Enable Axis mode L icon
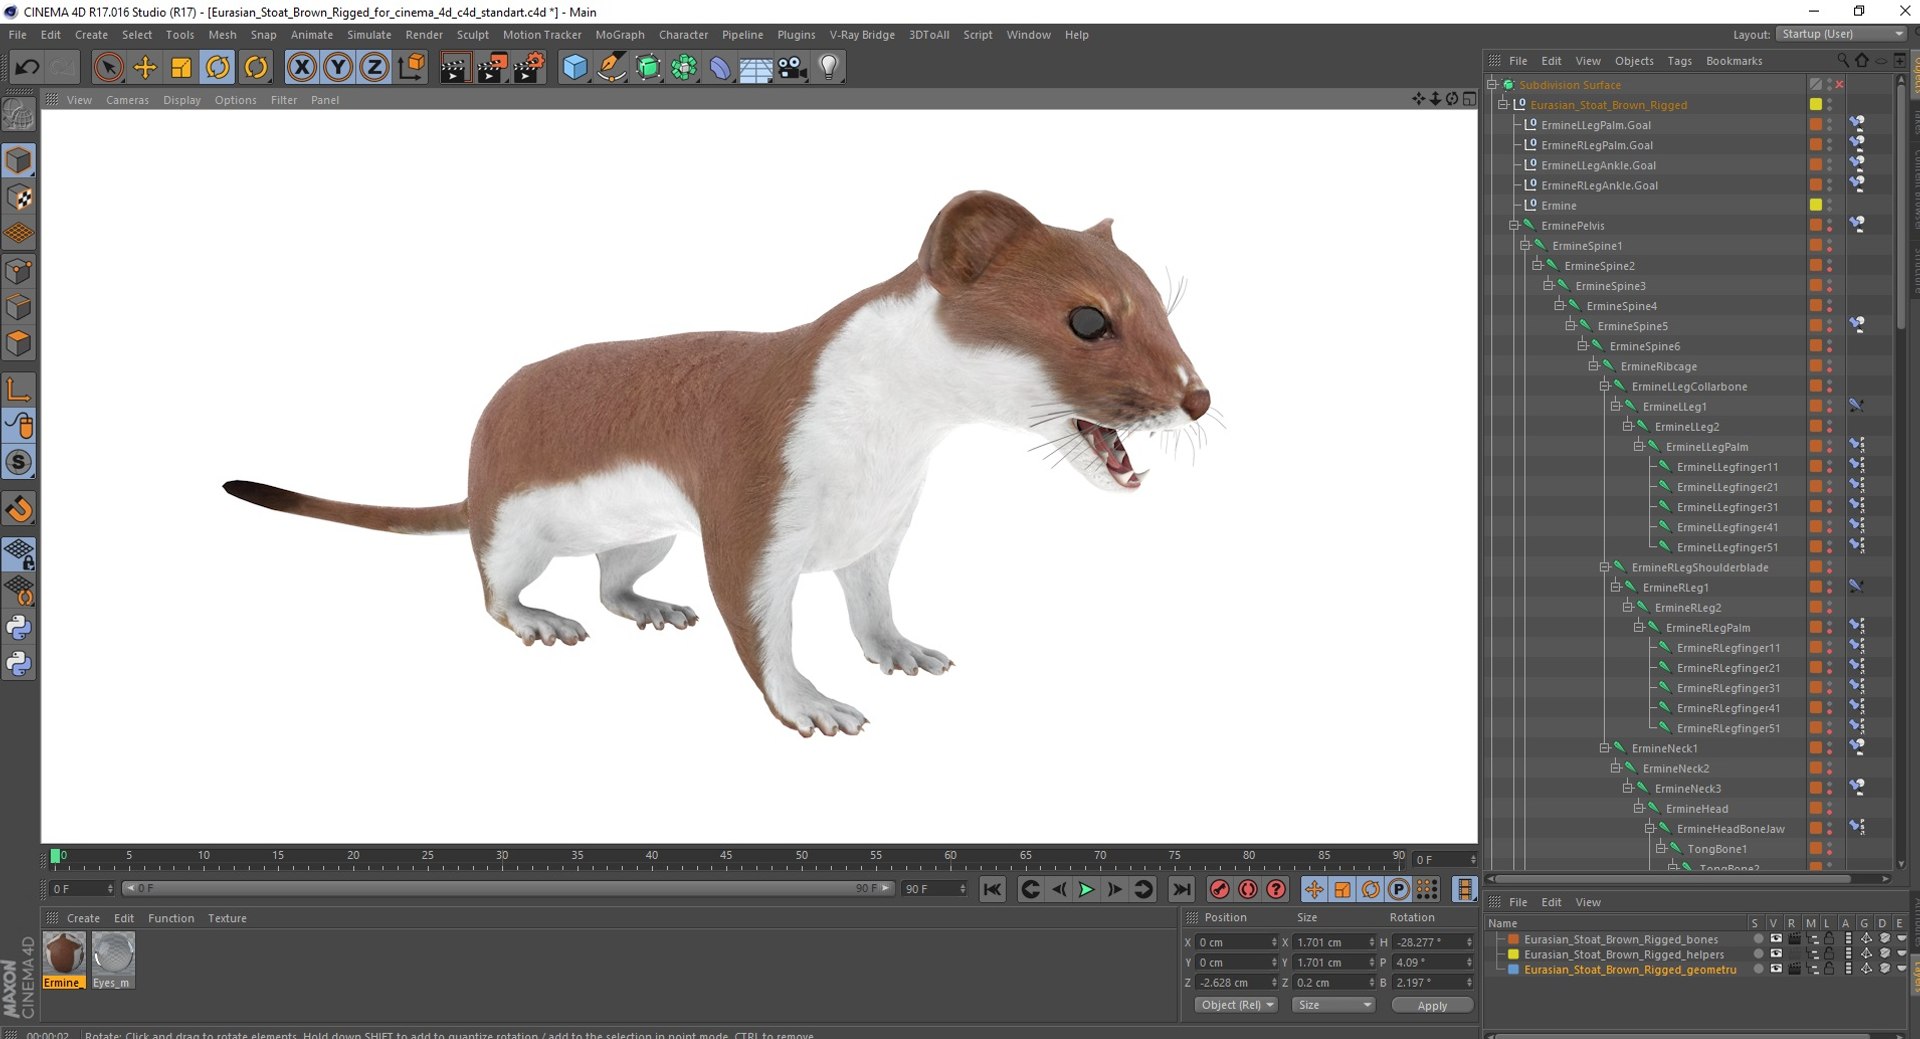This screenshot has height=1039, width=1920. coord(19,389)
